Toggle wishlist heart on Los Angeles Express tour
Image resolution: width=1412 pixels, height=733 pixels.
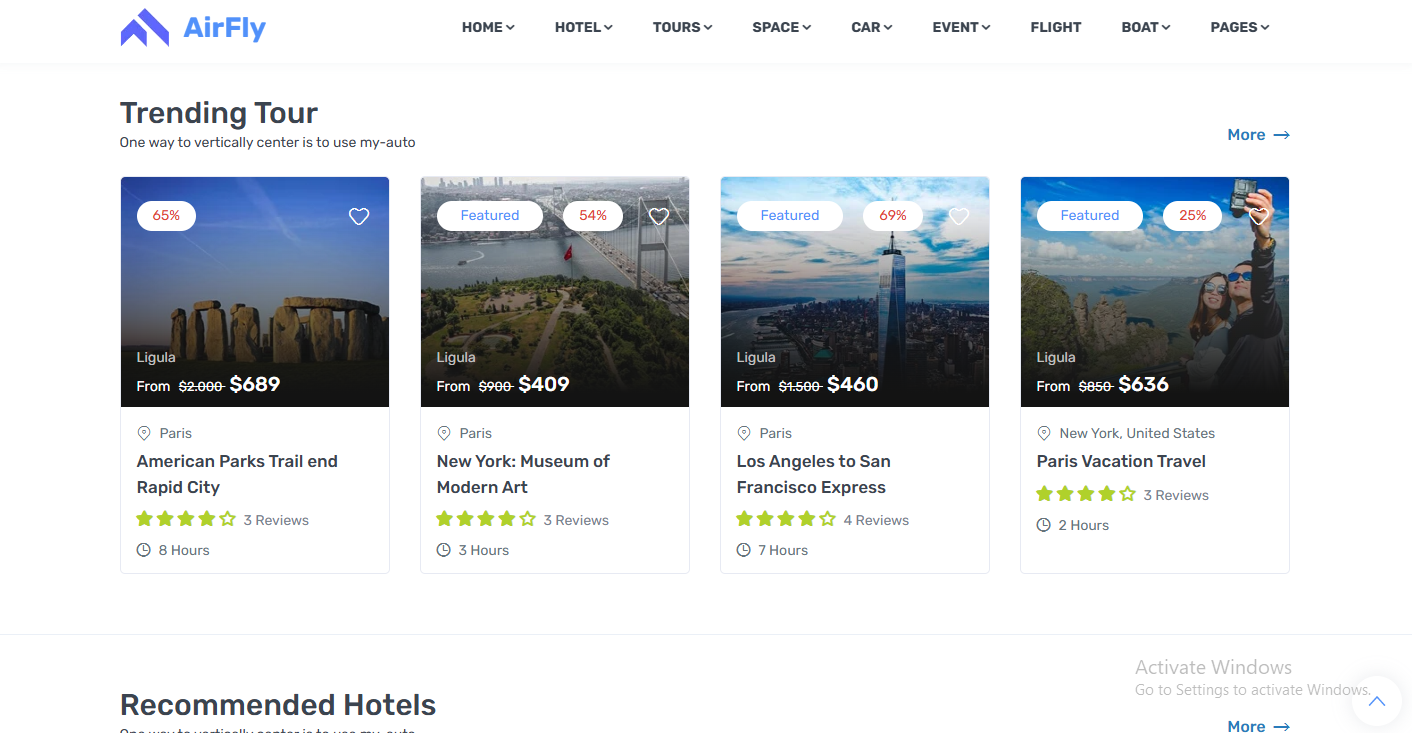coord(959,216)
